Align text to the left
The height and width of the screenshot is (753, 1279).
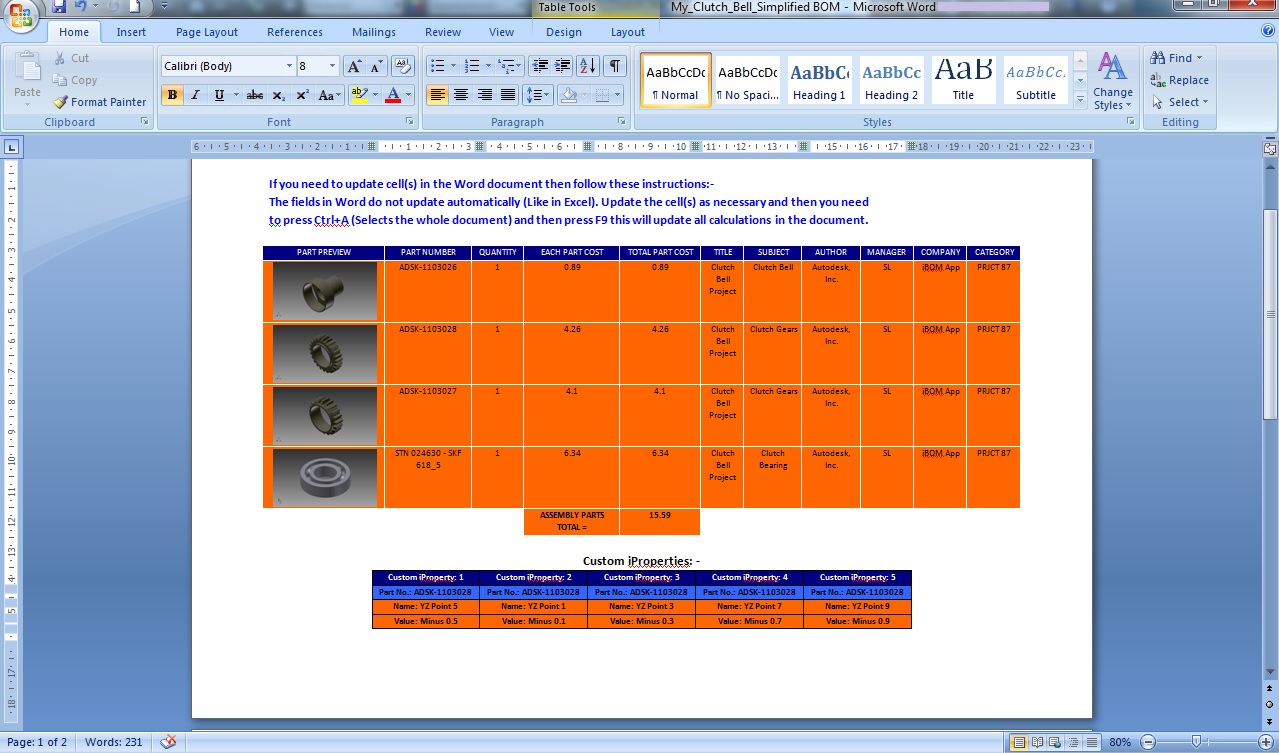point(437,95)
